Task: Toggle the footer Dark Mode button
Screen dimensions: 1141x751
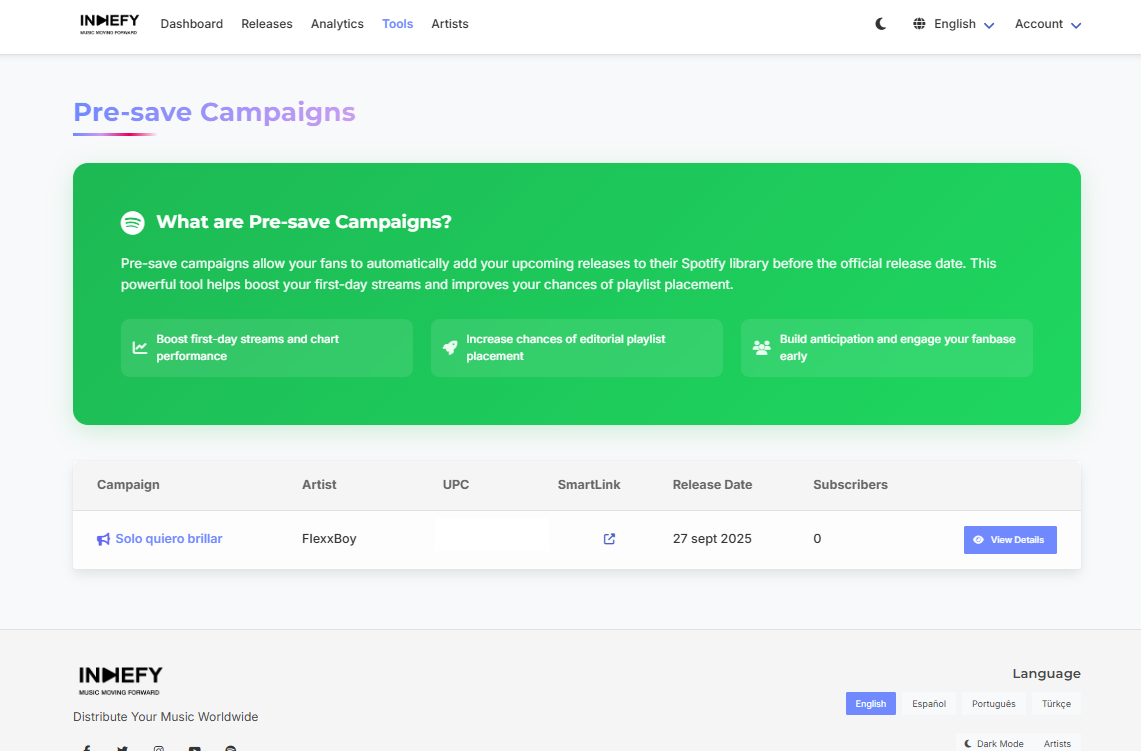Action: 994,743
